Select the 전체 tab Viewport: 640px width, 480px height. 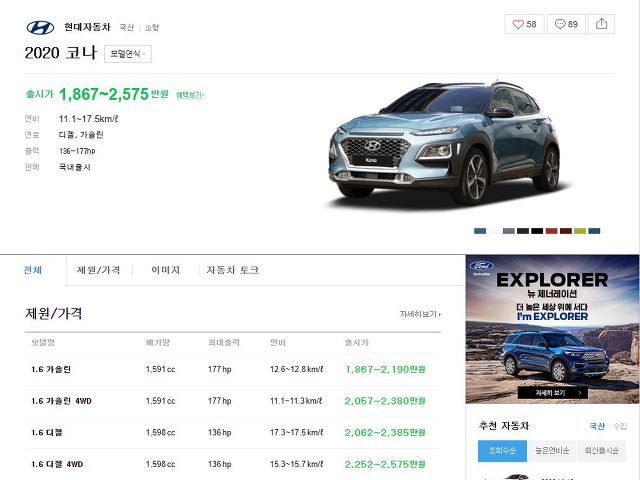point(33,270)
